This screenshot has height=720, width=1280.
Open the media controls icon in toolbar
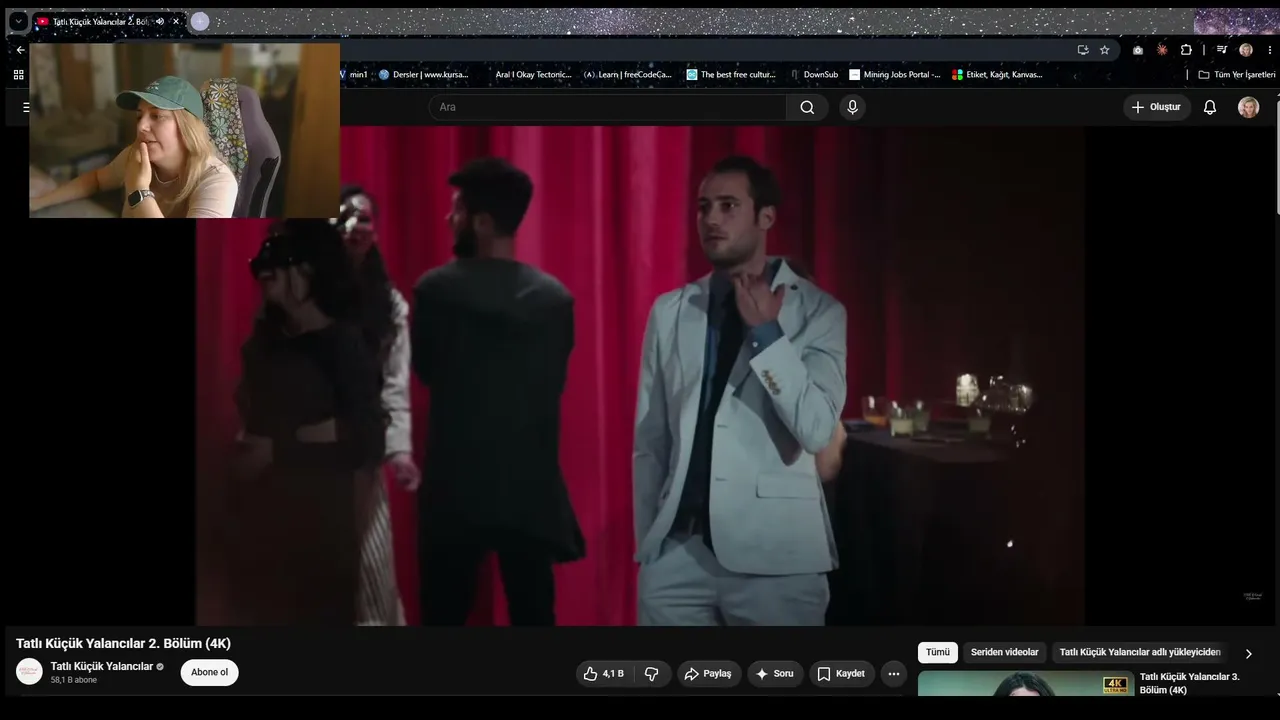click(1222, 50)
